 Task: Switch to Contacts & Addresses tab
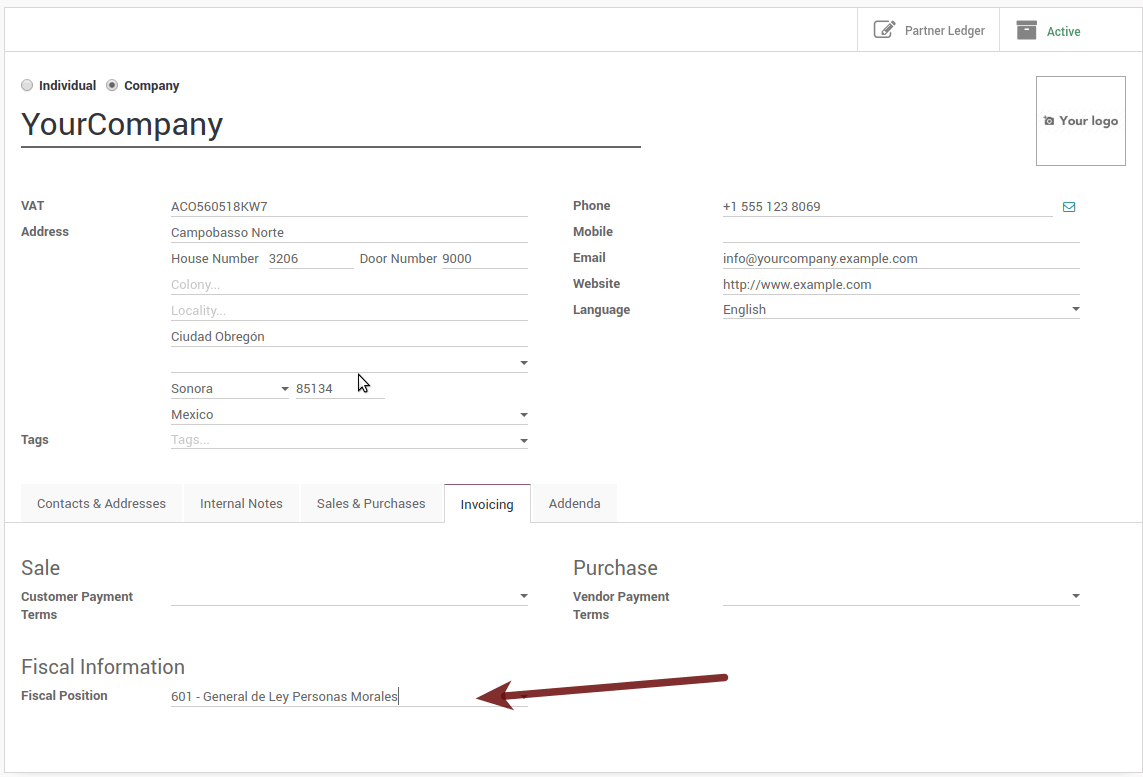[101, 504]
